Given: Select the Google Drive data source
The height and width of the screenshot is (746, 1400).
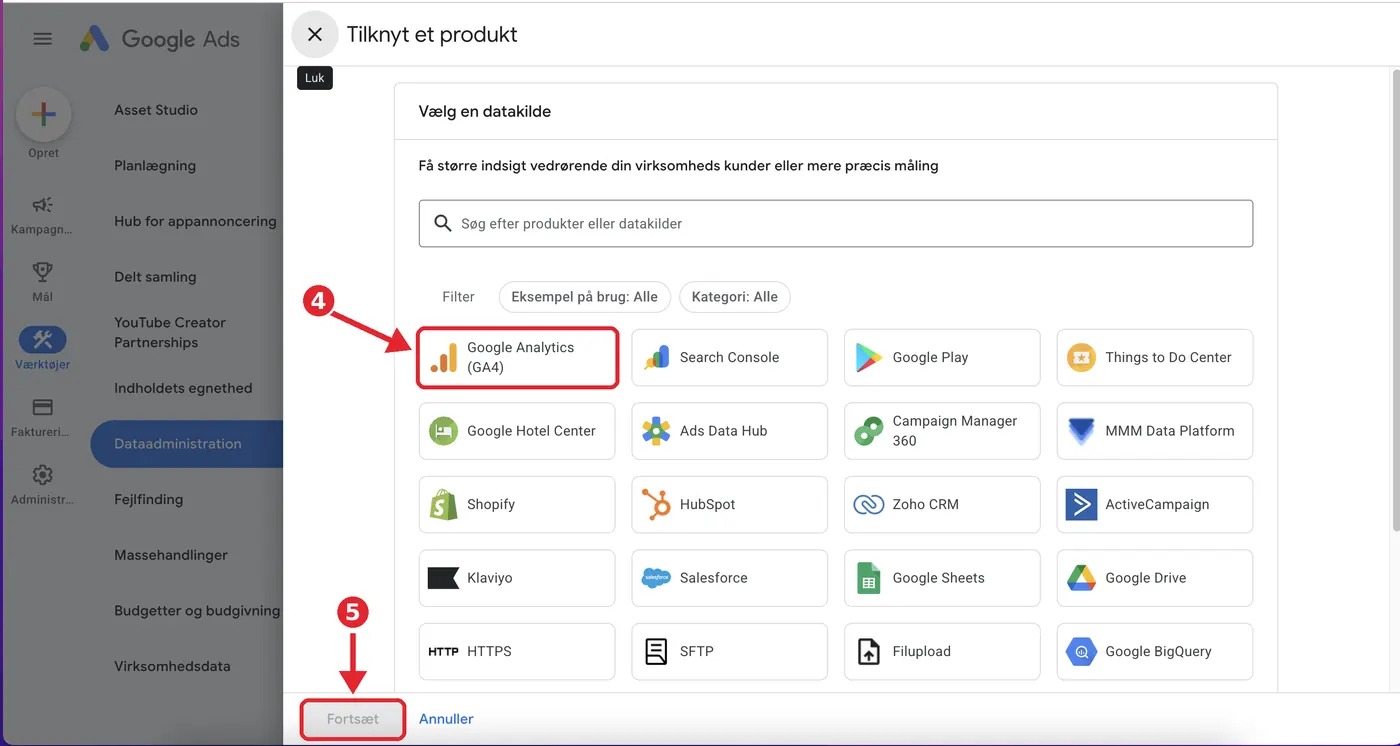Looking at the screenshot, I should pos(1155,578).
